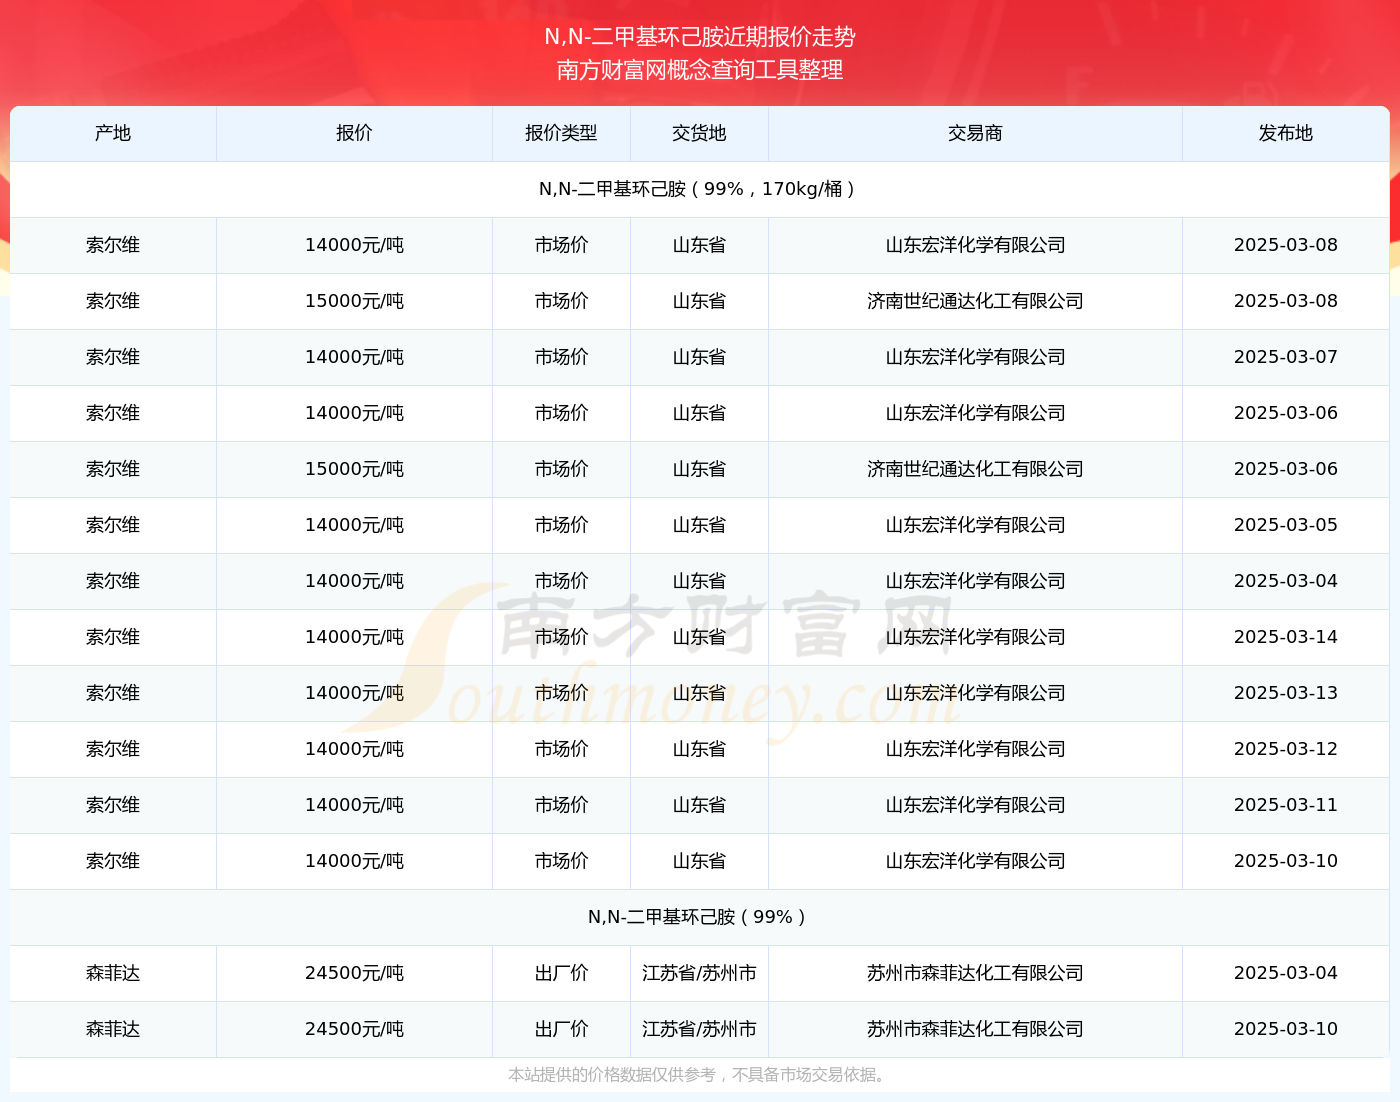The width and height of the screenshot is (1400, 1102).
Task: Click the date 2025-03-11
Action: tap(1286, 805)
